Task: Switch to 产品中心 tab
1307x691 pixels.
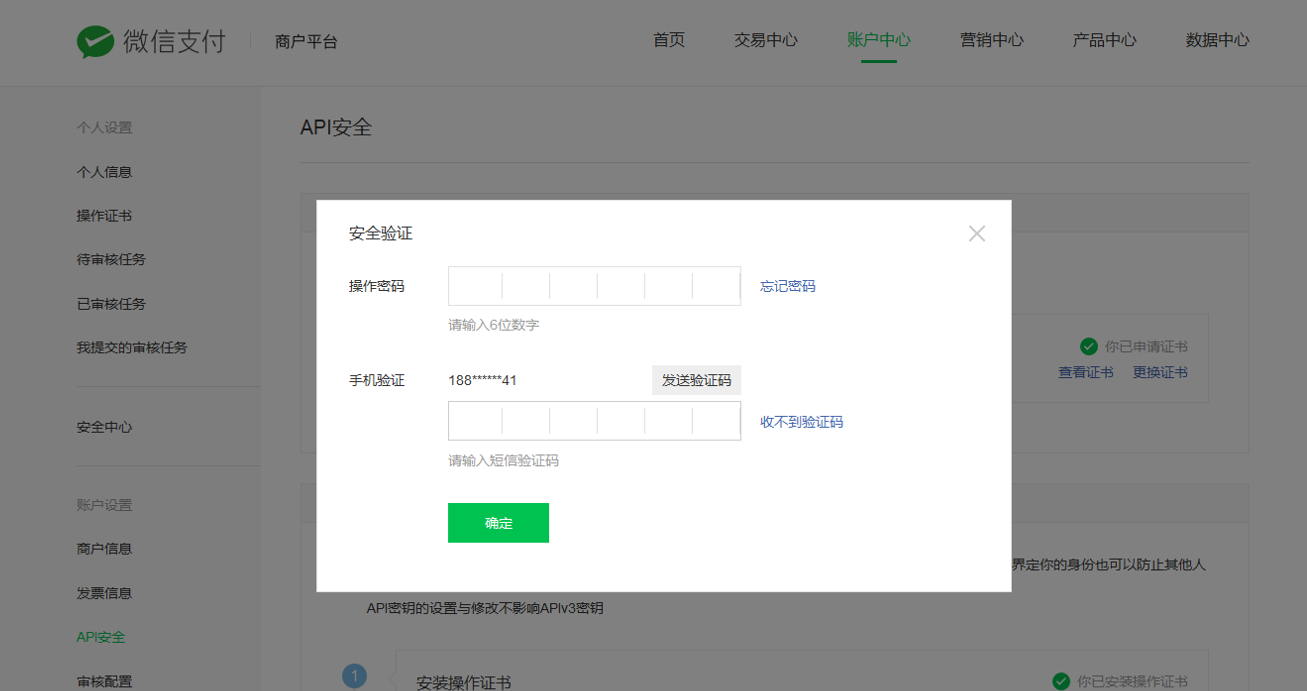Action: click(x=1105, y=40)
